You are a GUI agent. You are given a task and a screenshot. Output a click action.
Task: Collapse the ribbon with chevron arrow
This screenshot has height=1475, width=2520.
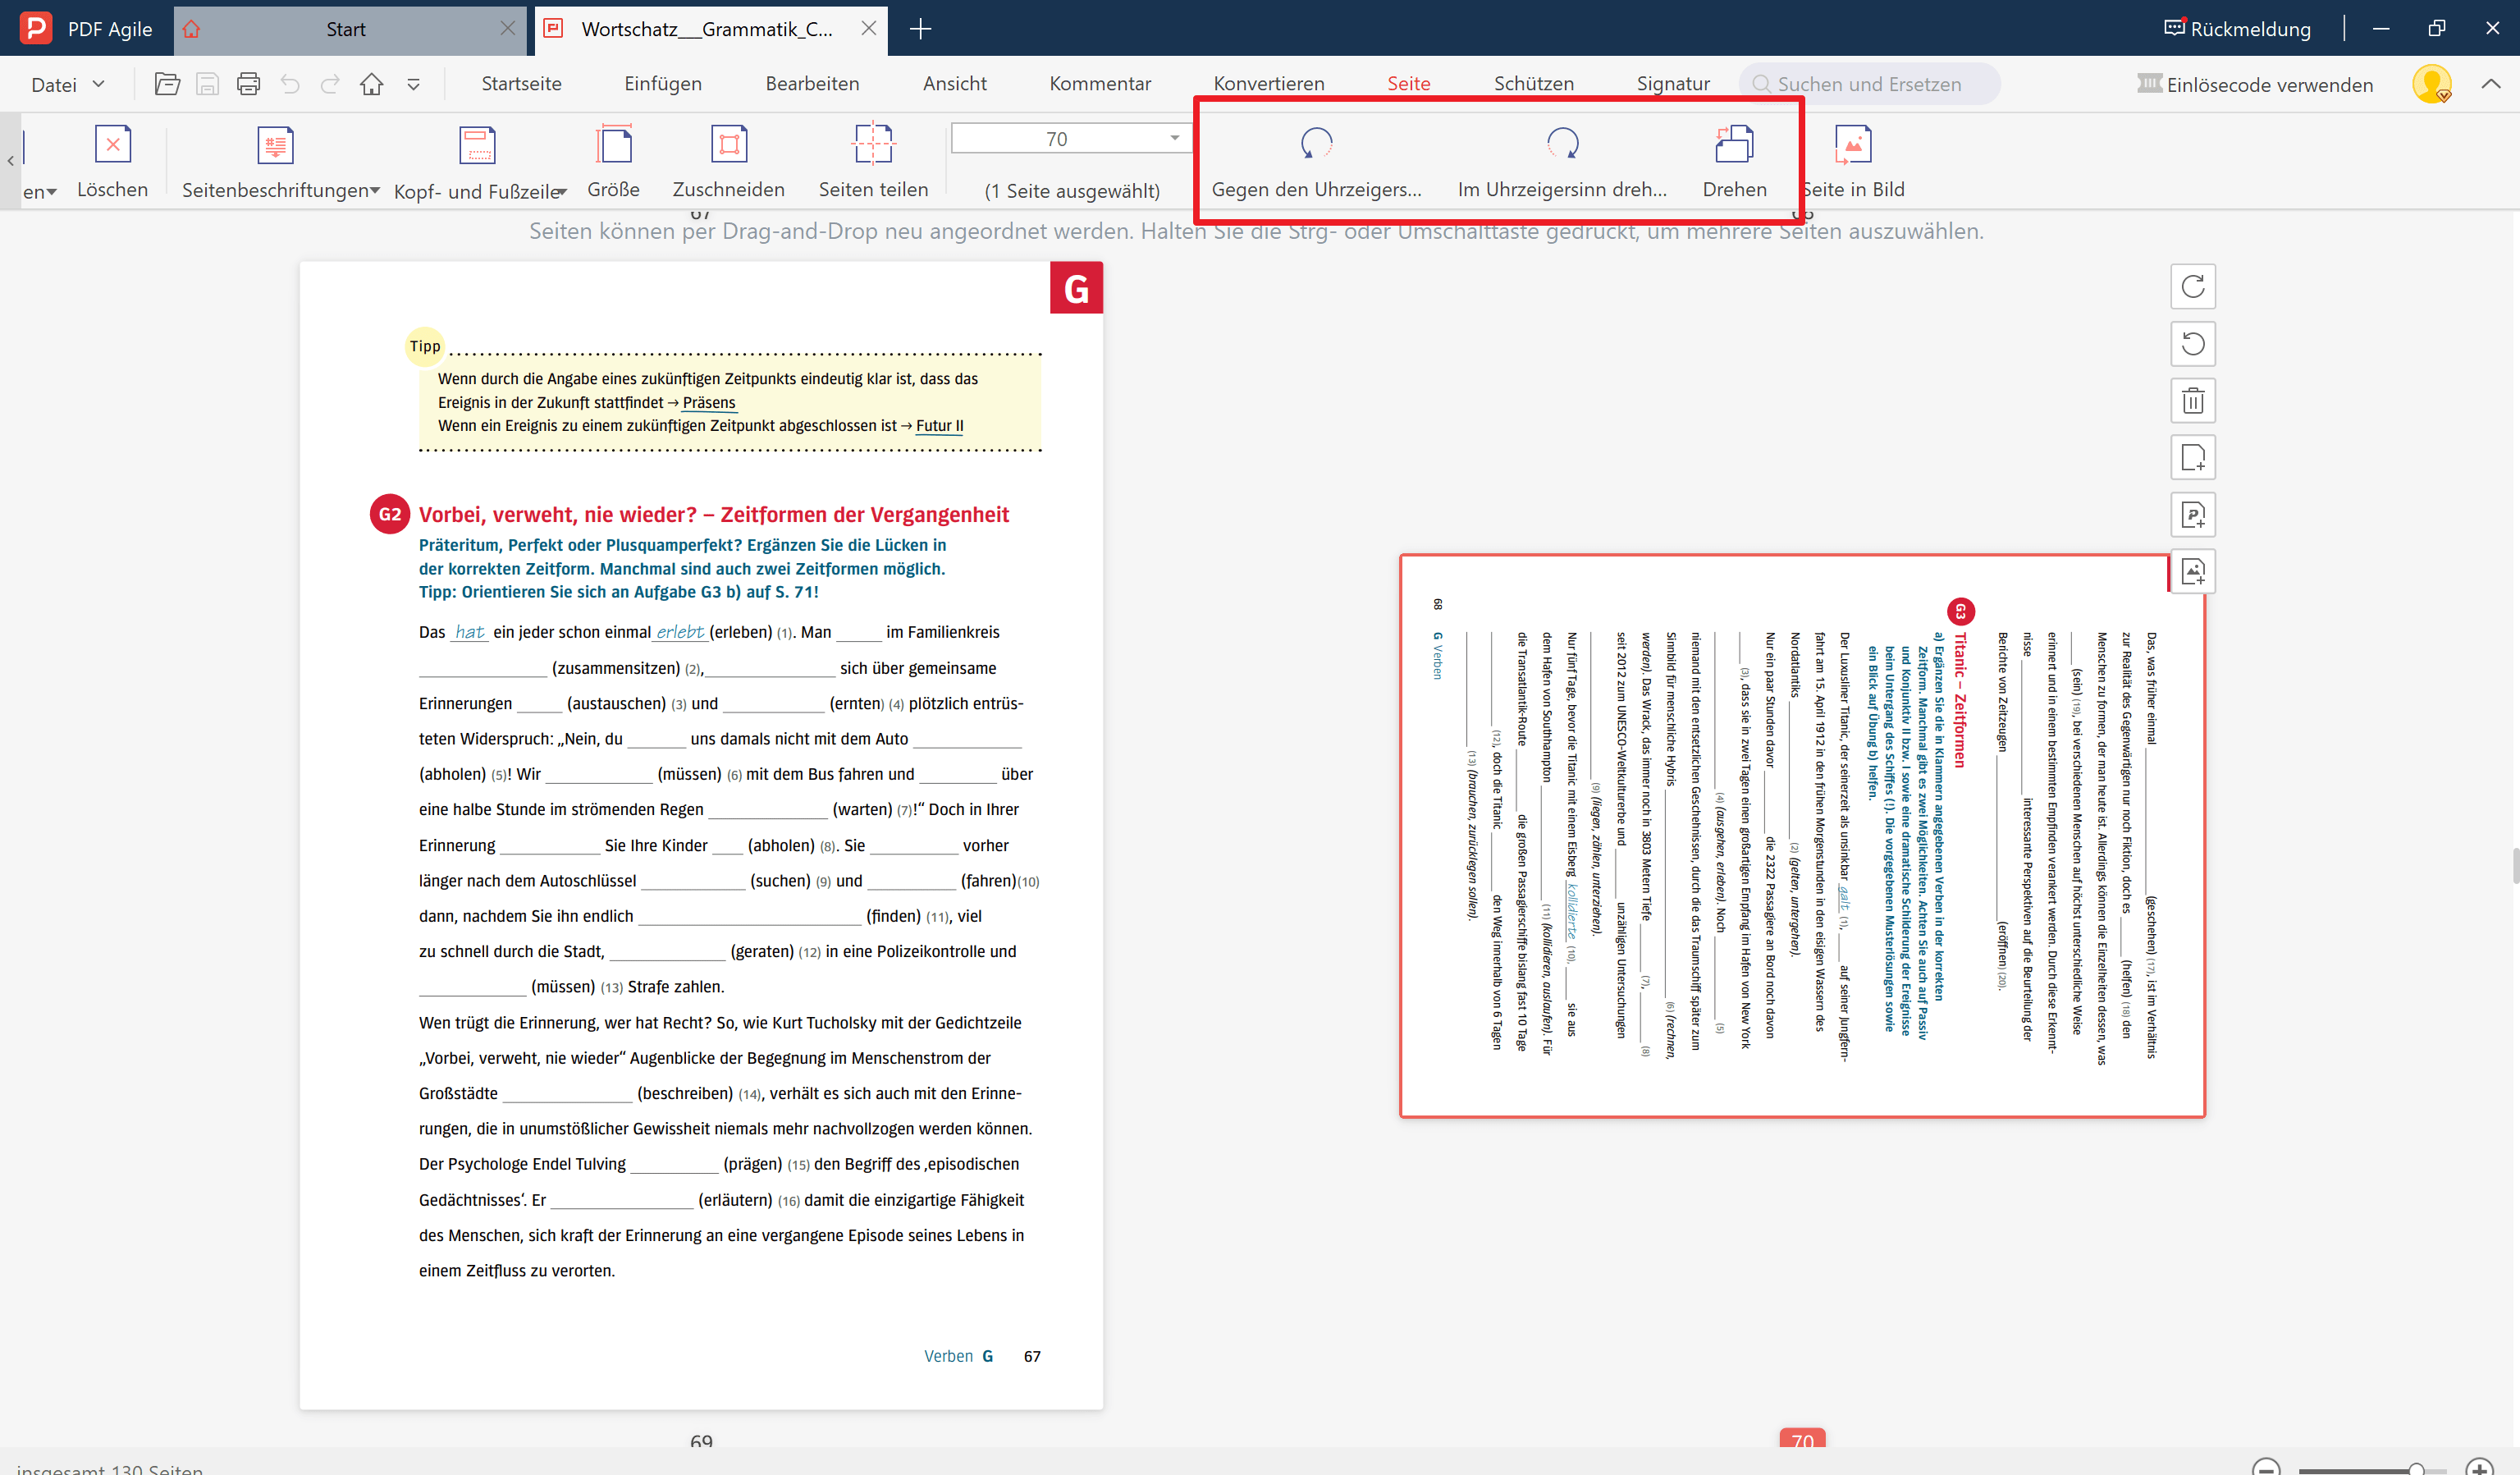2490,84
